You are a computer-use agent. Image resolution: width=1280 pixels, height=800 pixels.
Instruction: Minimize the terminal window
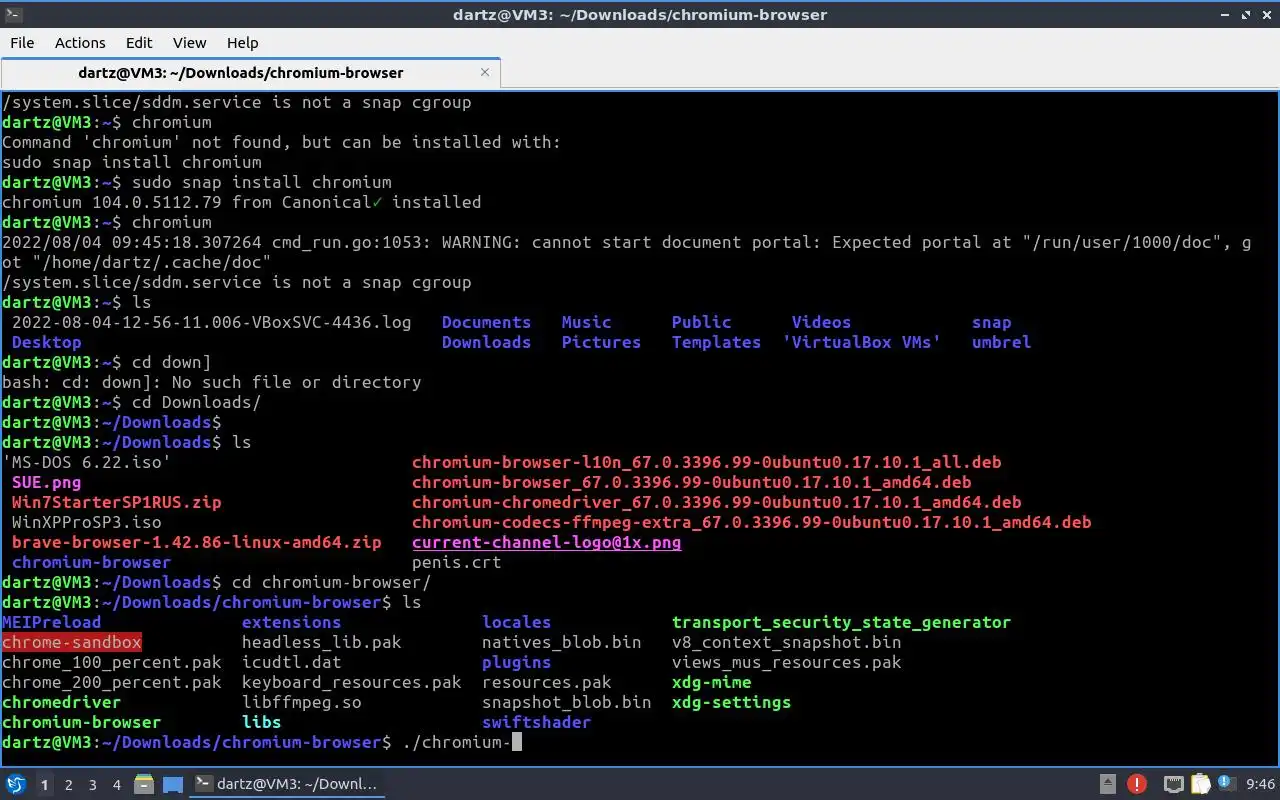[1223, 14]
